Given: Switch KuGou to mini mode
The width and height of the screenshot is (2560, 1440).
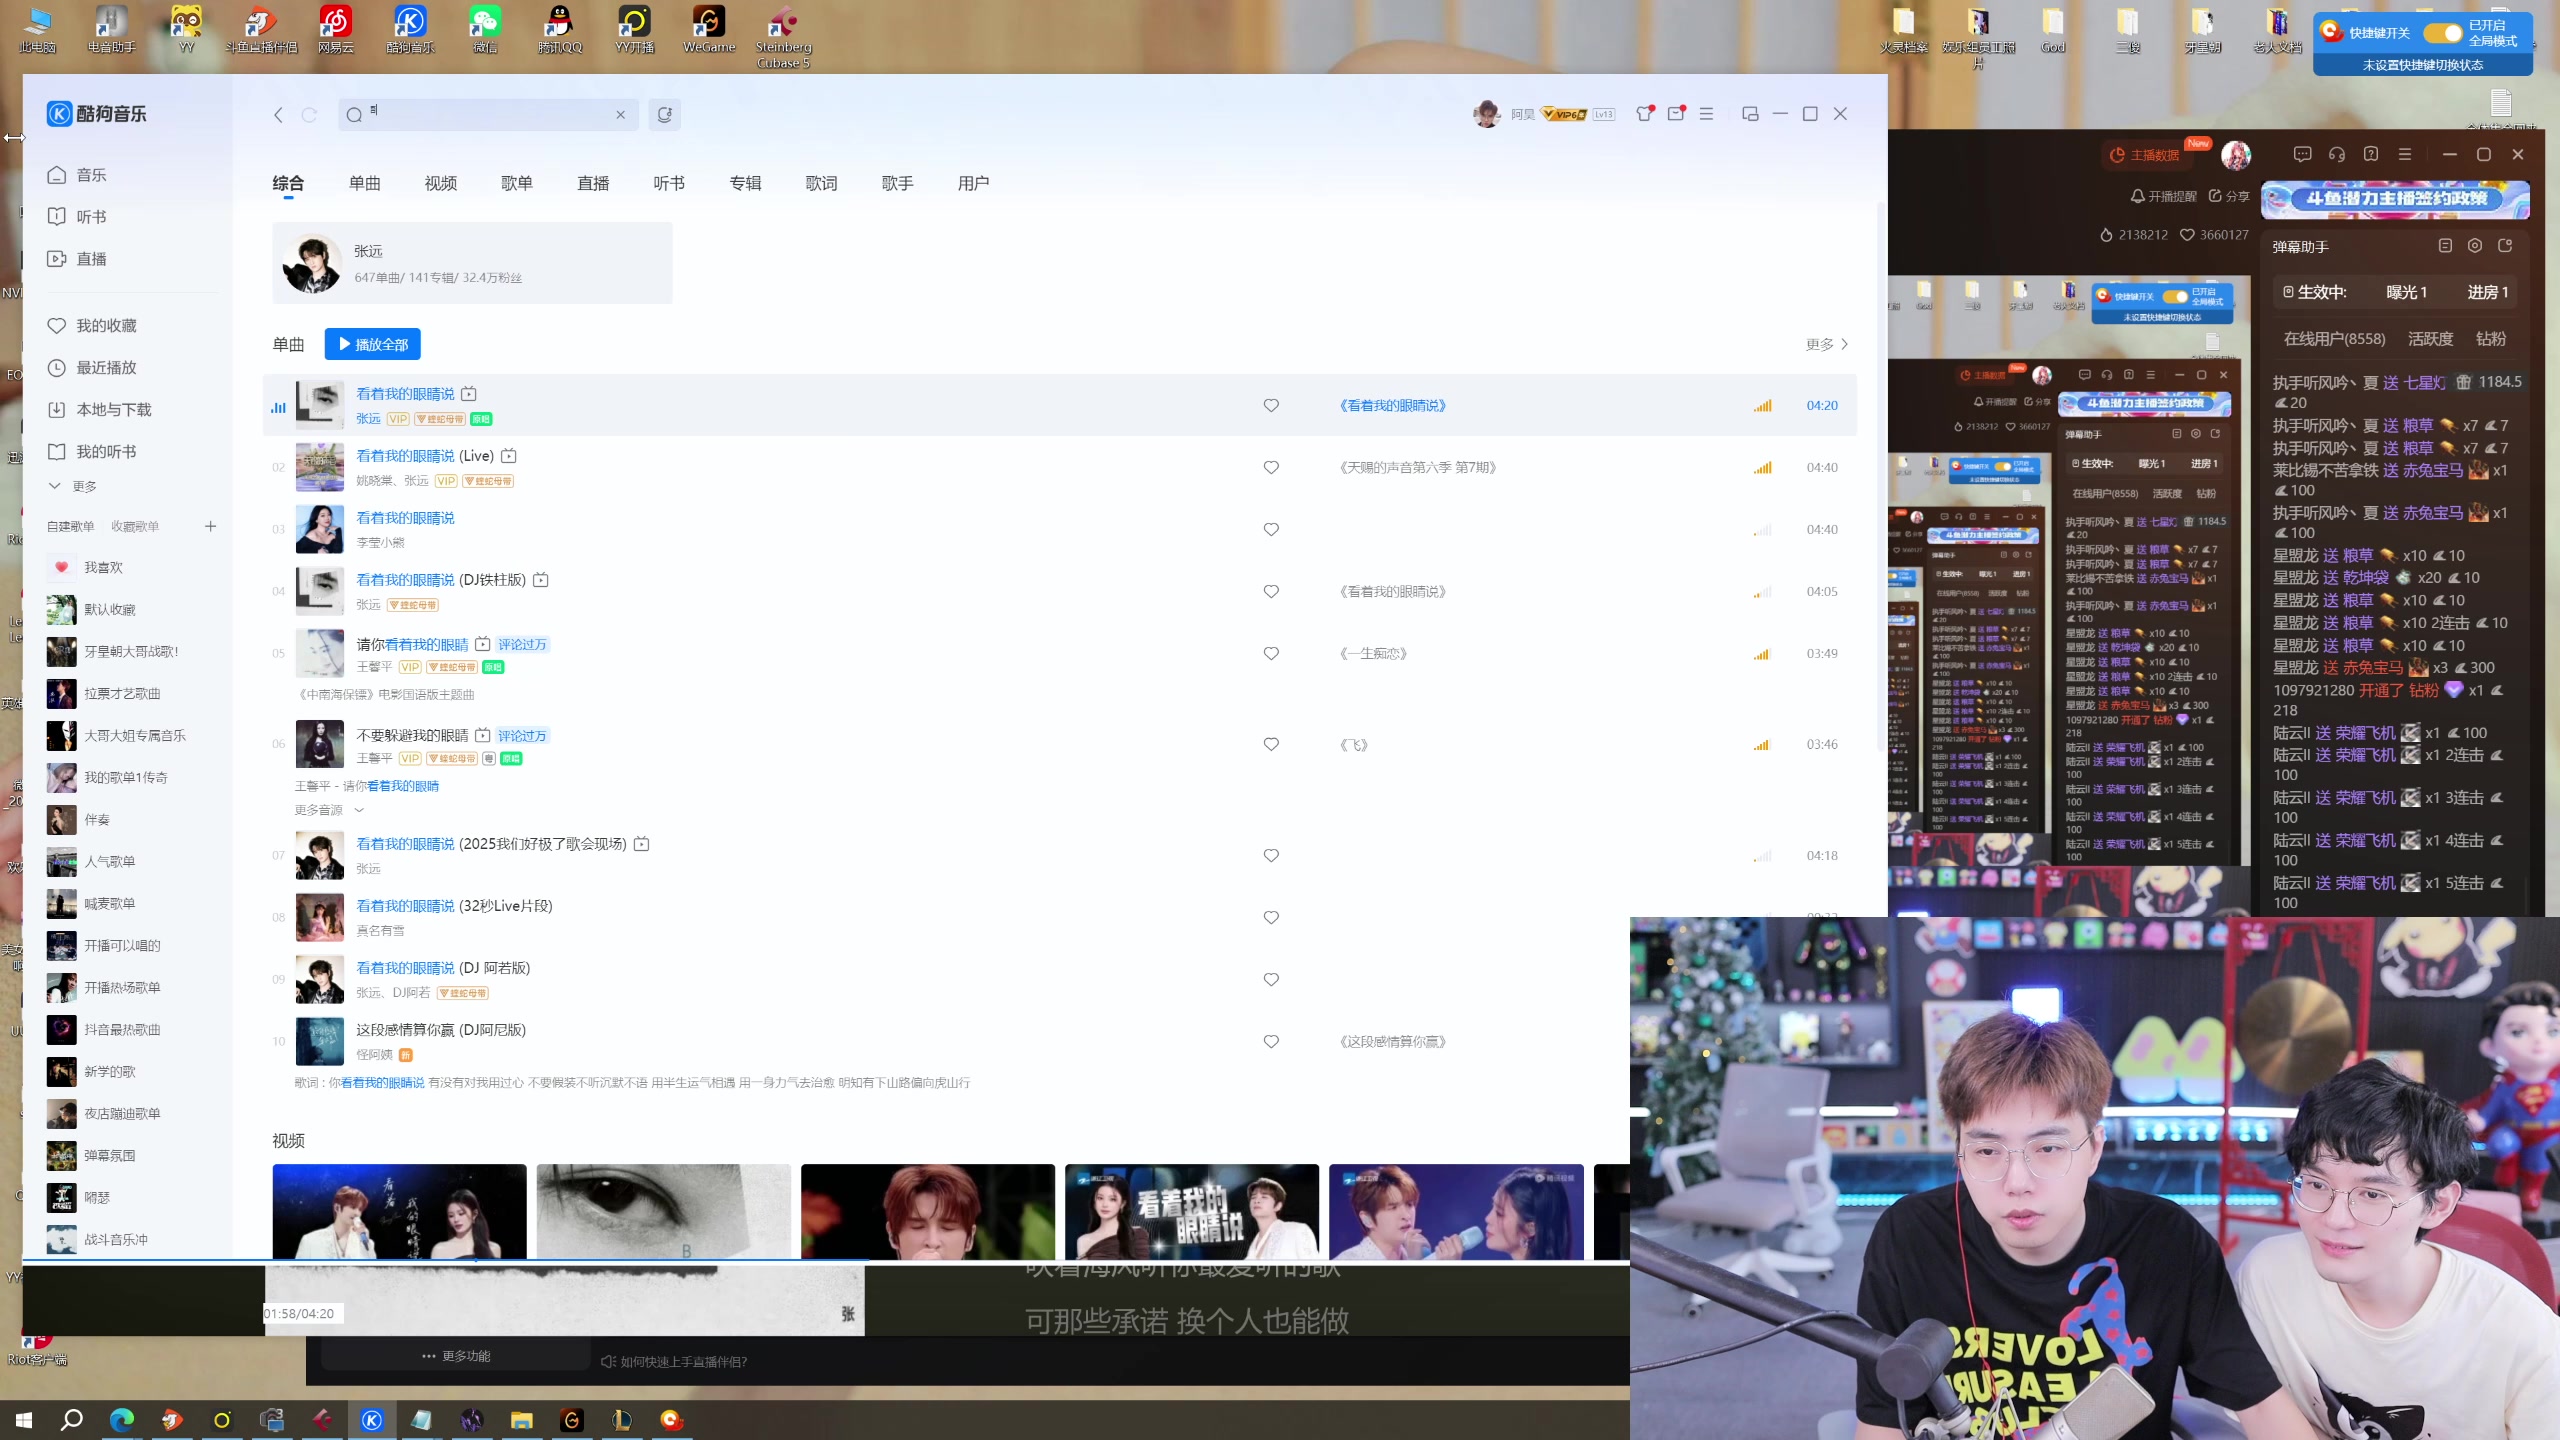Looking at the screenshot, I should tap(1749, 114).
